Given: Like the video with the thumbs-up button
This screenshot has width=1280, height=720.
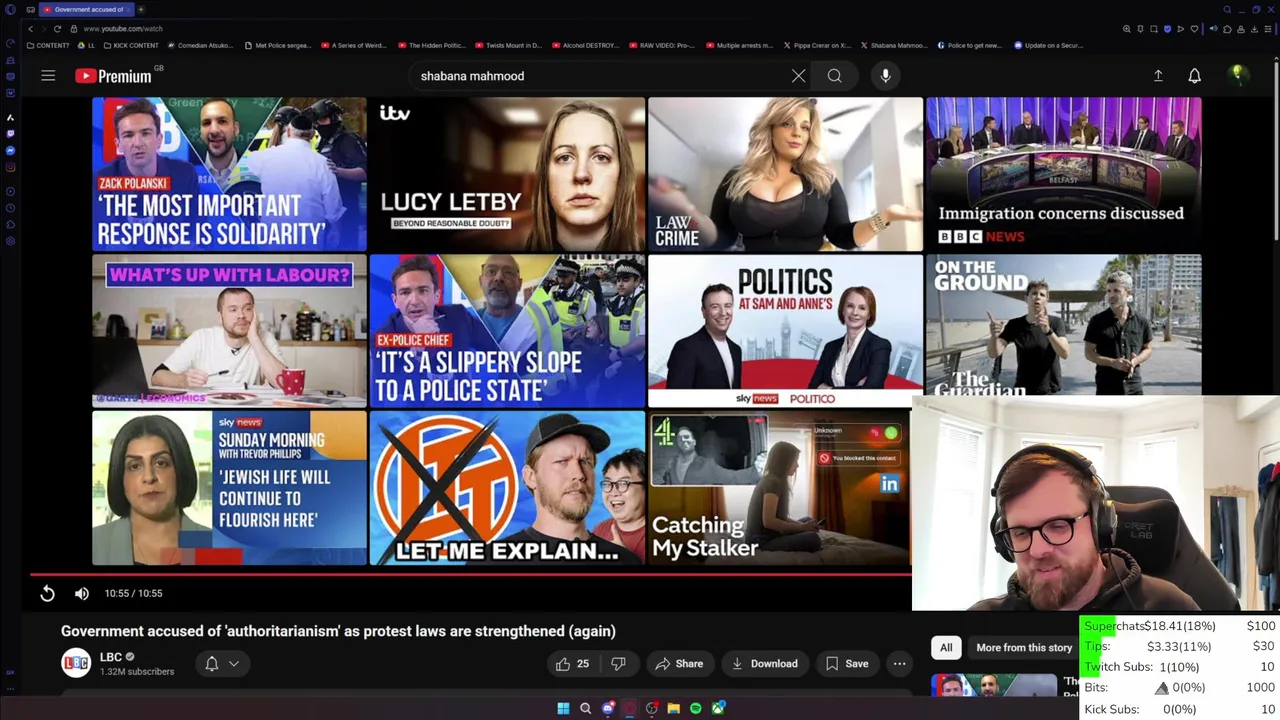Looking at the screenshot, I should pyautogui.click(x=572, y=663).
